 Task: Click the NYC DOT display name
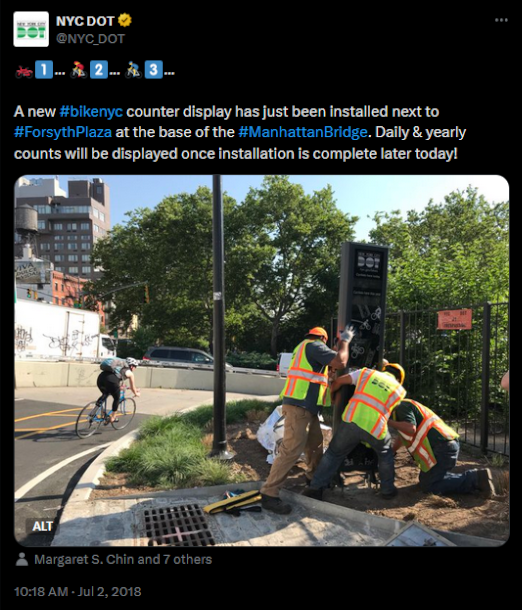tap(85, 21)
